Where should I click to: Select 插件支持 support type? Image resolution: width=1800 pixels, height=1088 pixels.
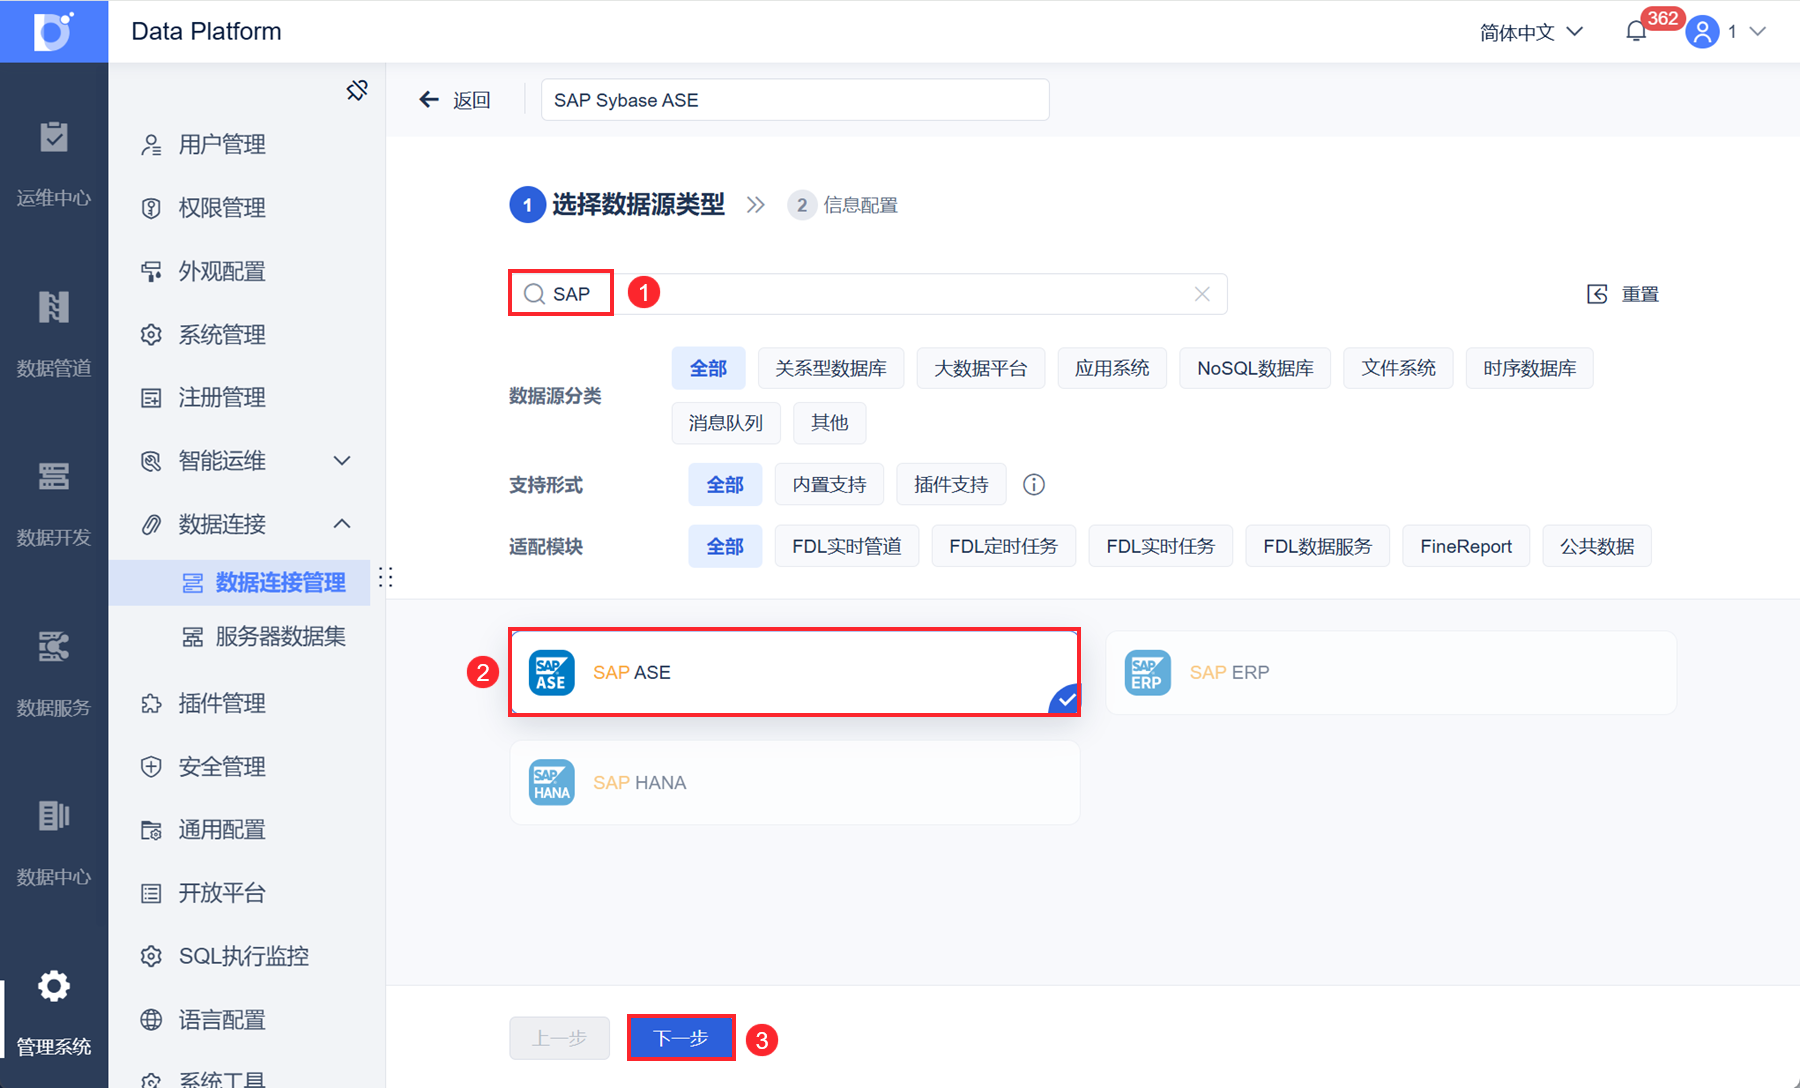pyautogui.click(x=951, y=485)
